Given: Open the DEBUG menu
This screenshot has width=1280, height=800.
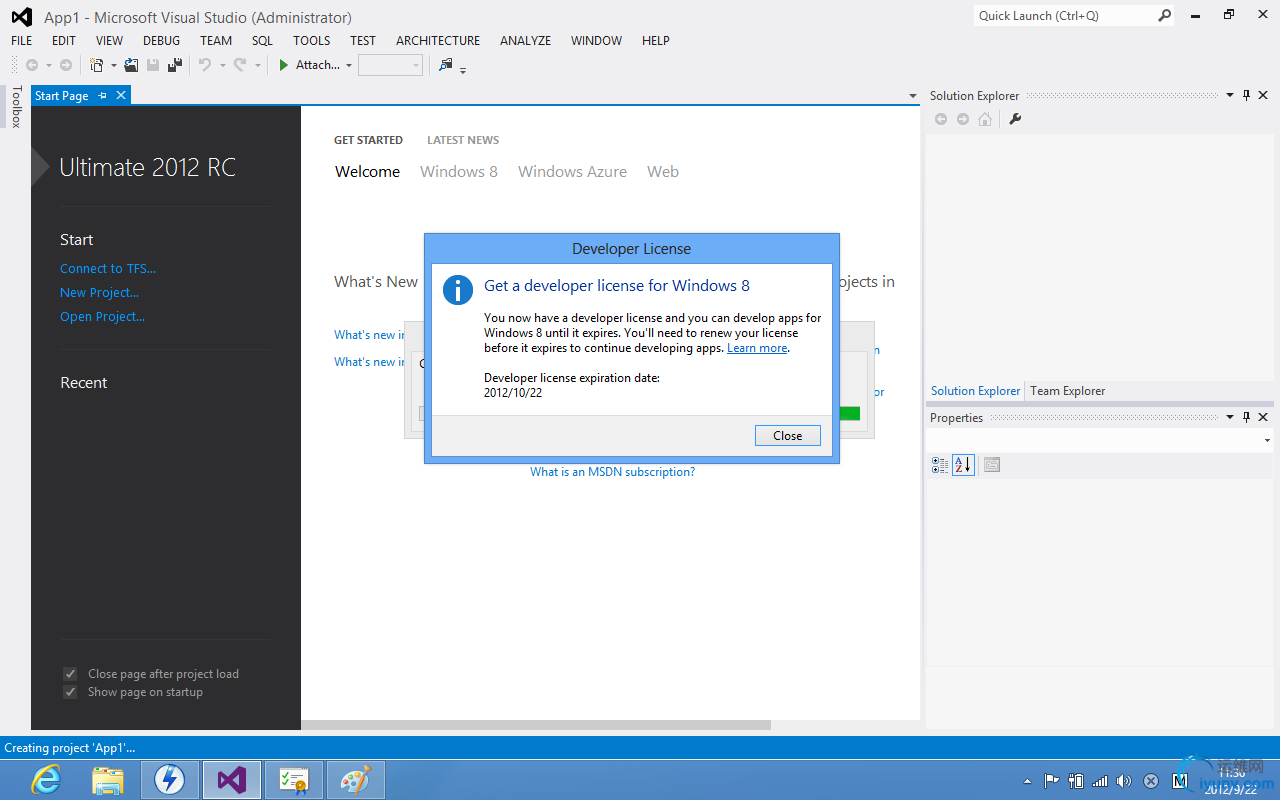Looking at the screenshot, I should 162,41.
